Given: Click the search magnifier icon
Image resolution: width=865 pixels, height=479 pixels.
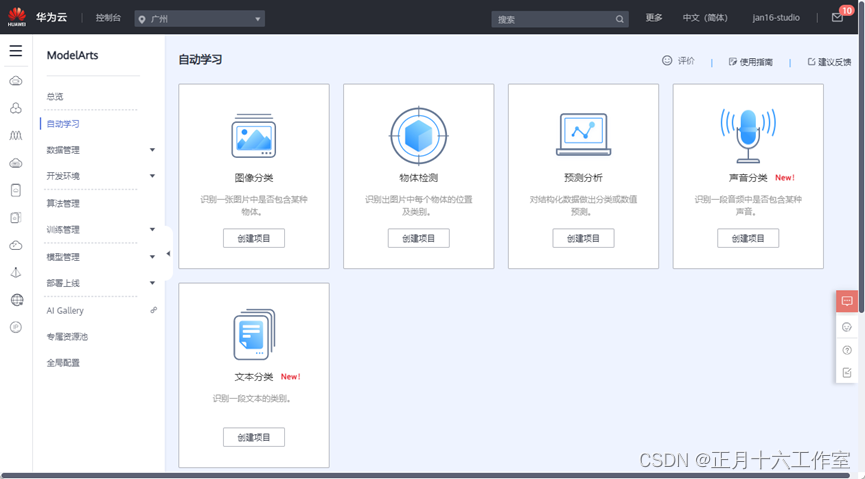Looking at the screenshot, I should [x=620, y=19].
